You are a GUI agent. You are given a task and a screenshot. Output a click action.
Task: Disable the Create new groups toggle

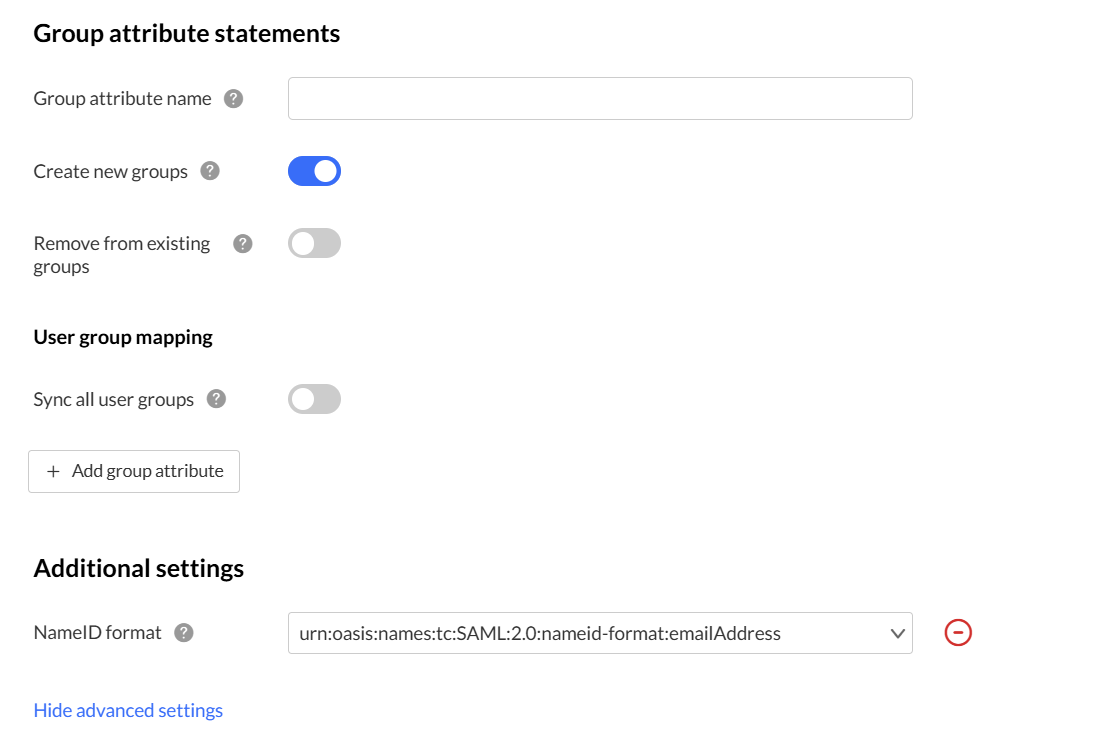click(x=314, y=171)
